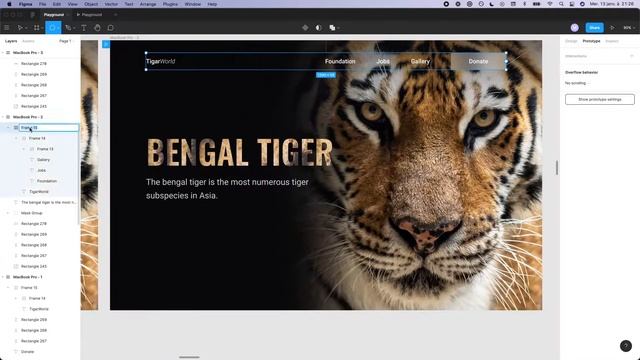Open macOS Spotlight search icon
Screen dimensions: 640x360
click(x=561, y=4)
